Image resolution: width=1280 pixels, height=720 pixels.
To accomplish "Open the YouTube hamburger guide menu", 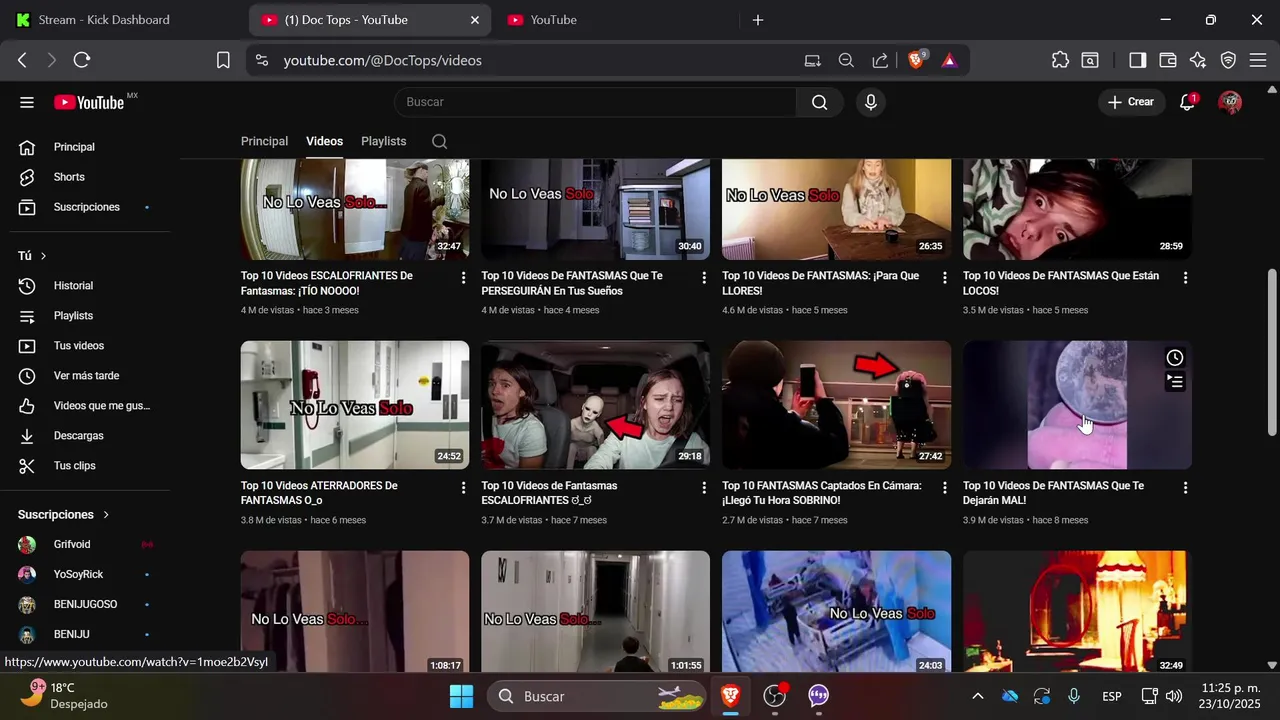I will pos(27,102).
